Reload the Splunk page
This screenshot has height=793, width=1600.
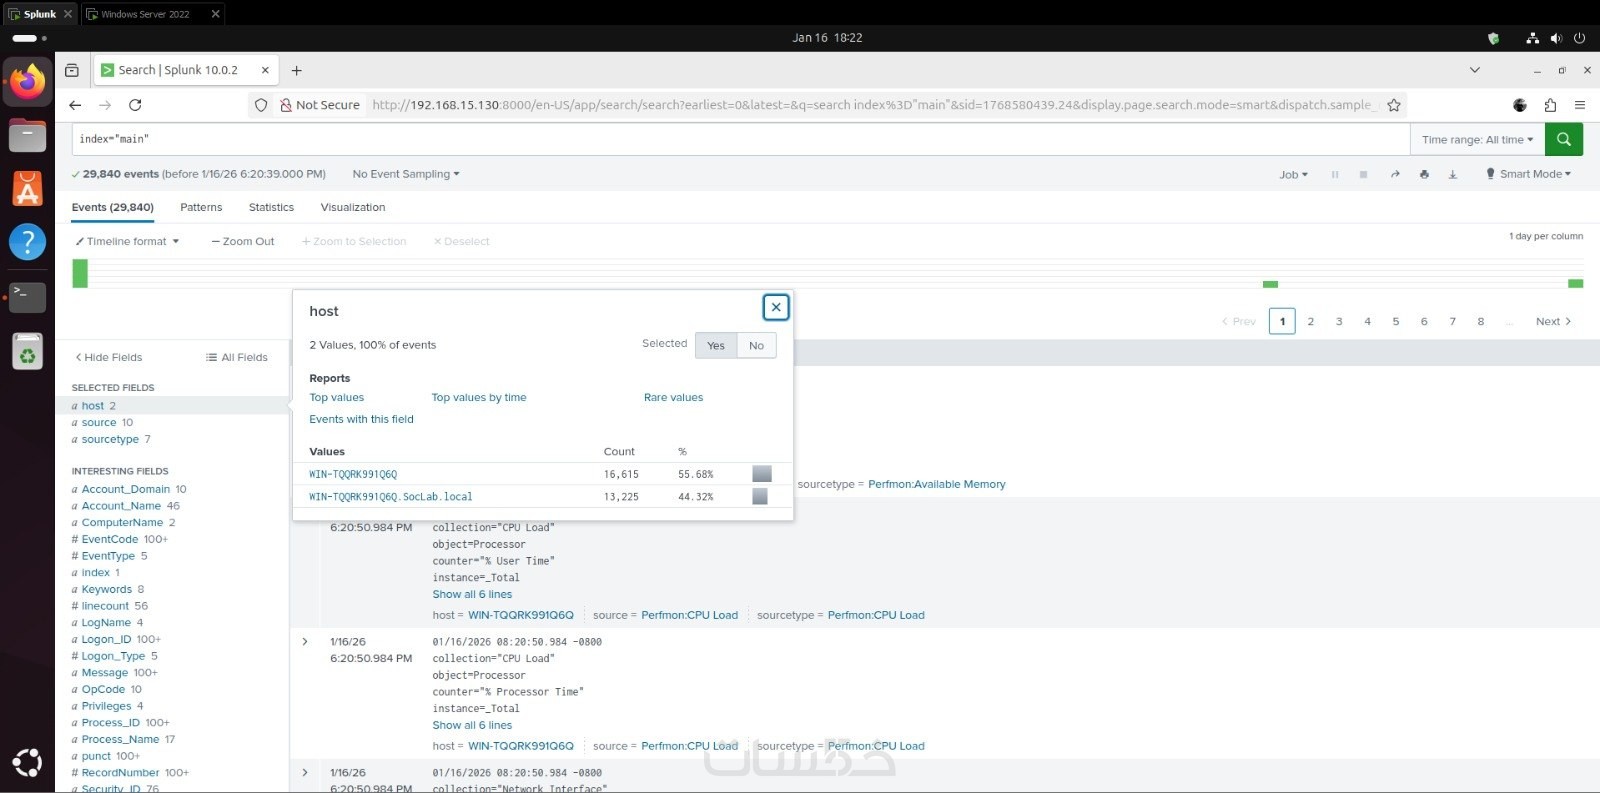coord(135,105)
